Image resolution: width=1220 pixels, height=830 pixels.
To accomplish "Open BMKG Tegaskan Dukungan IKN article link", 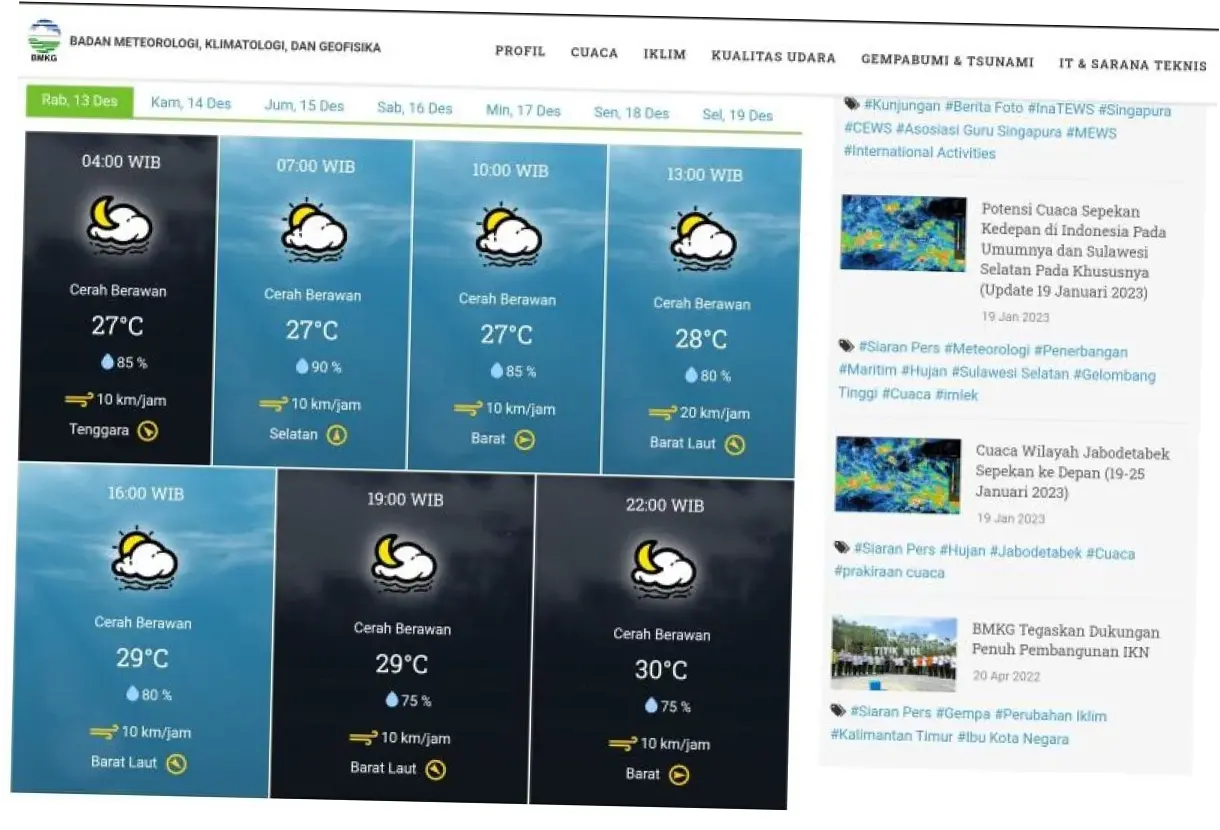I will pyautogui.click(x=1065, y=641).
